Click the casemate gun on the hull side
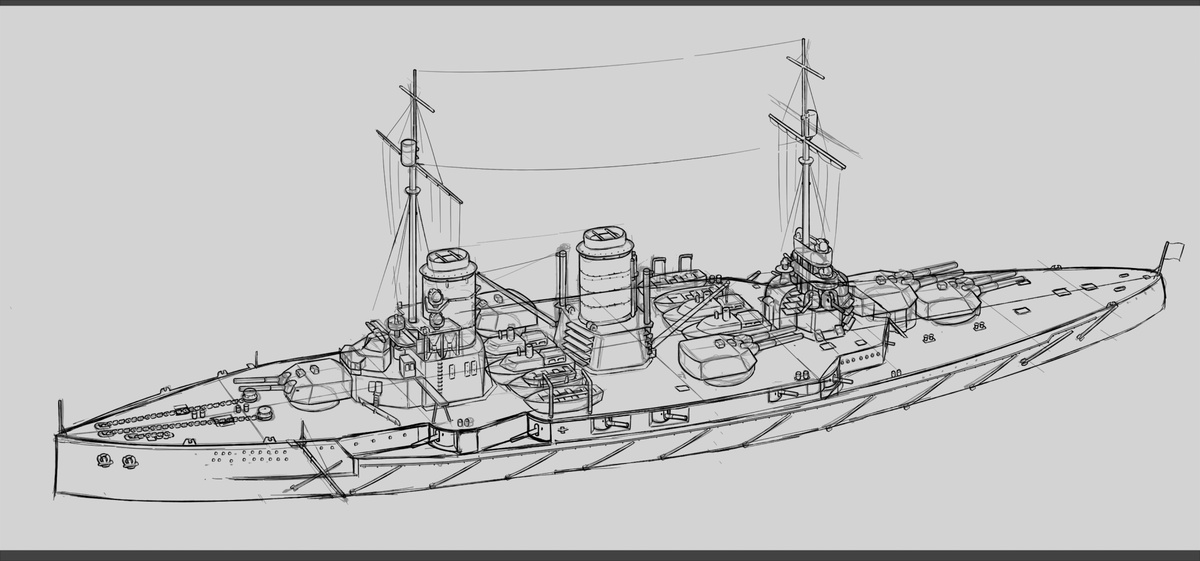This screenshot has height=561, width=1200. click(610, 424)
